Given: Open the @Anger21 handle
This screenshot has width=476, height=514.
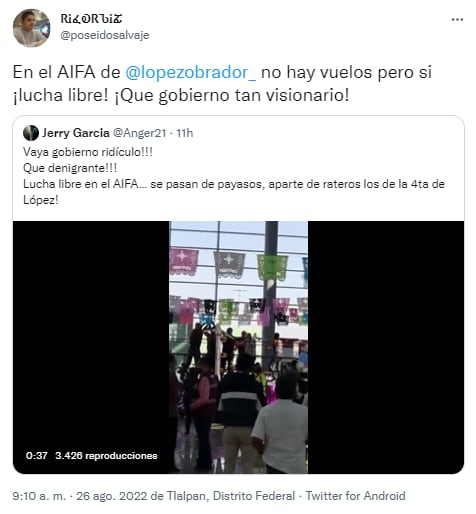Looking at the screenshot, I should 139,133.
